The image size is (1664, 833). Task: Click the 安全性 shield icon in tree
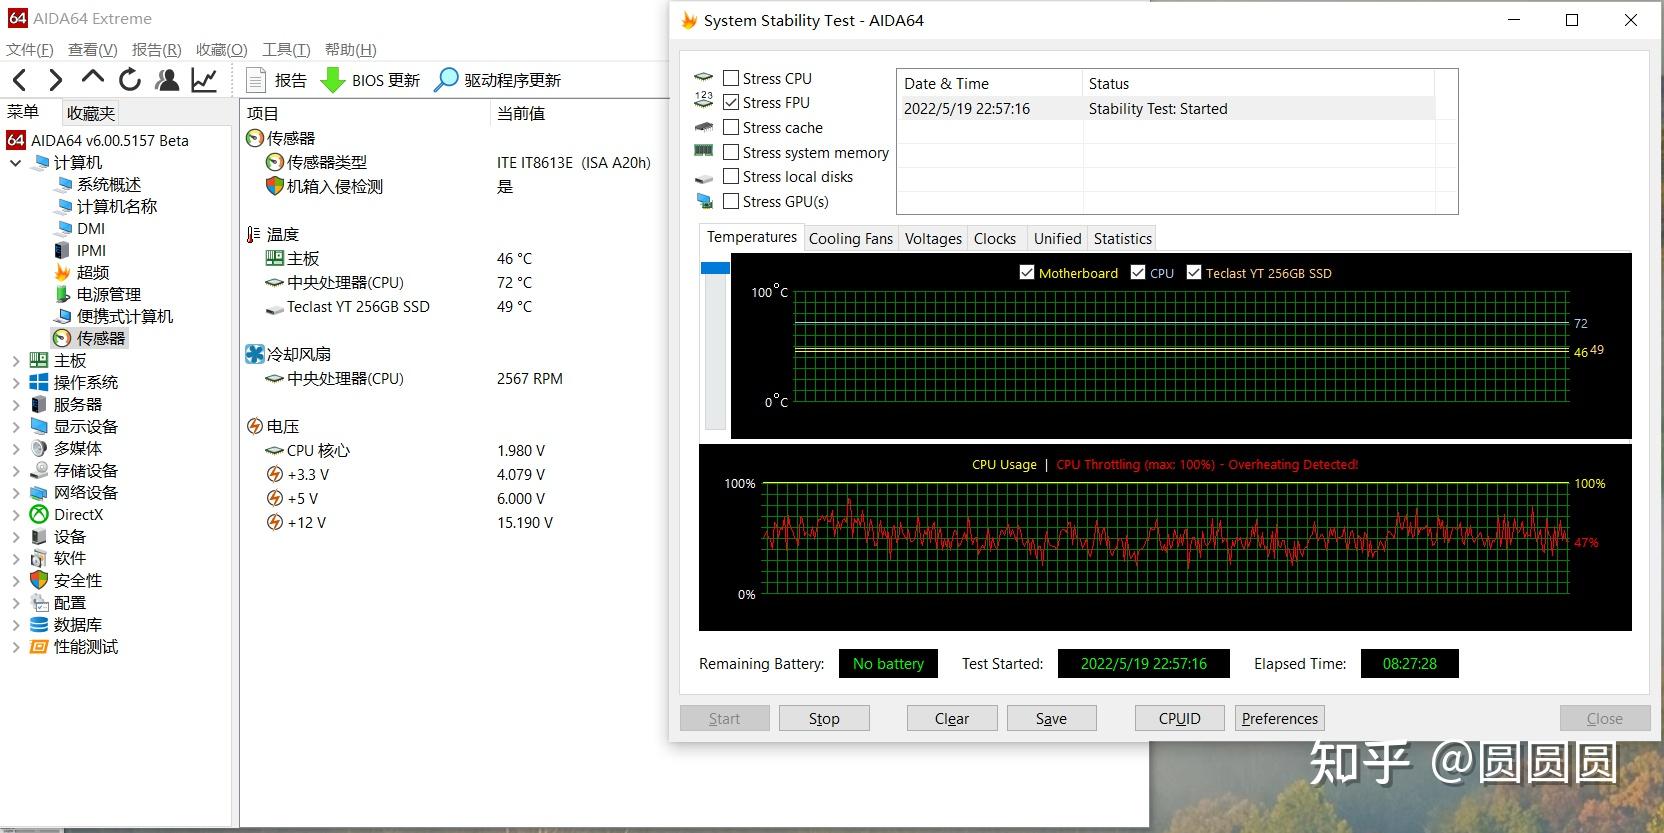tap(39, 580)
